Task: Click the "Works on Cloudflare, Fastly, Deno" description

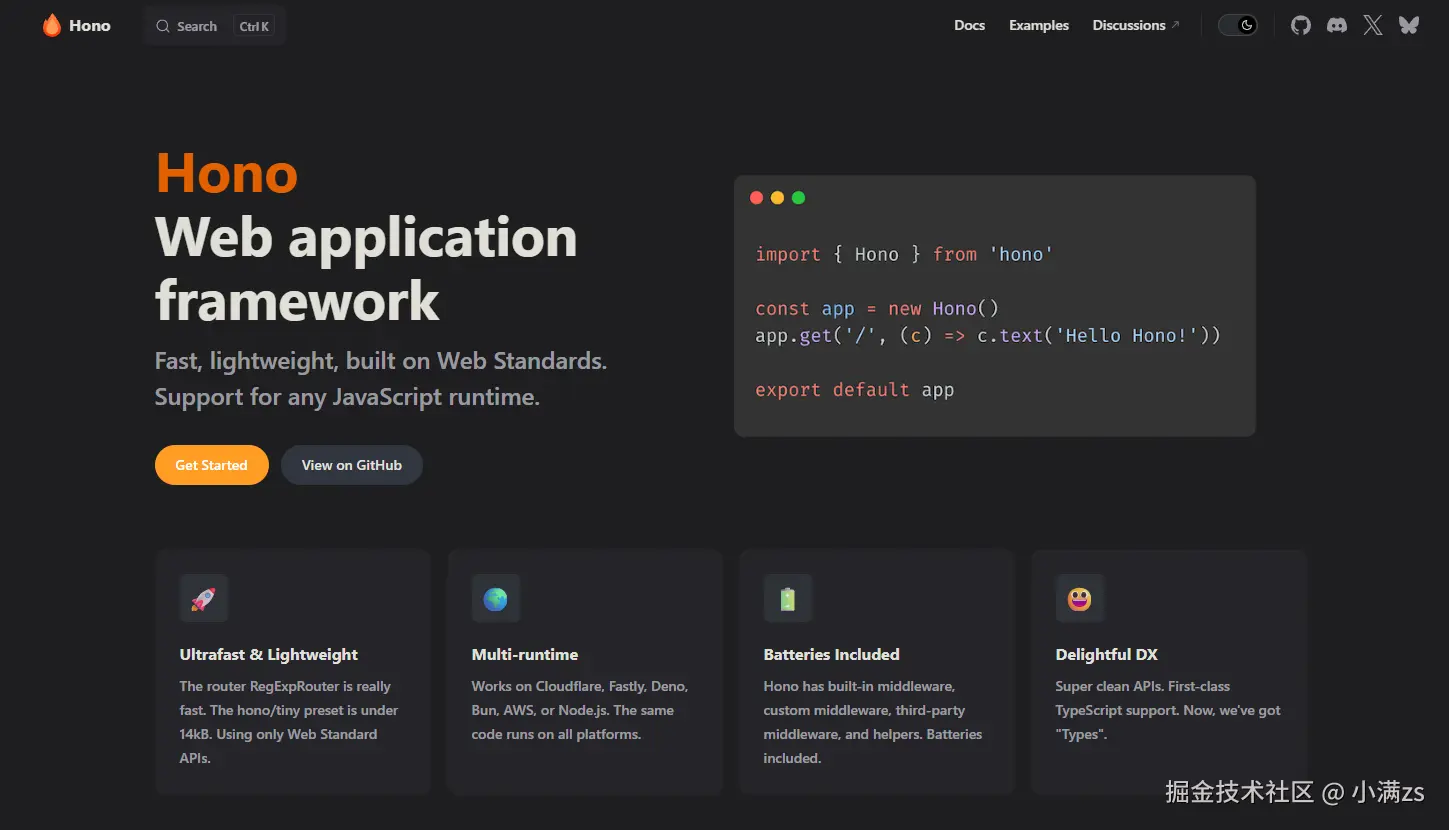Action: (x=580, y=710)
